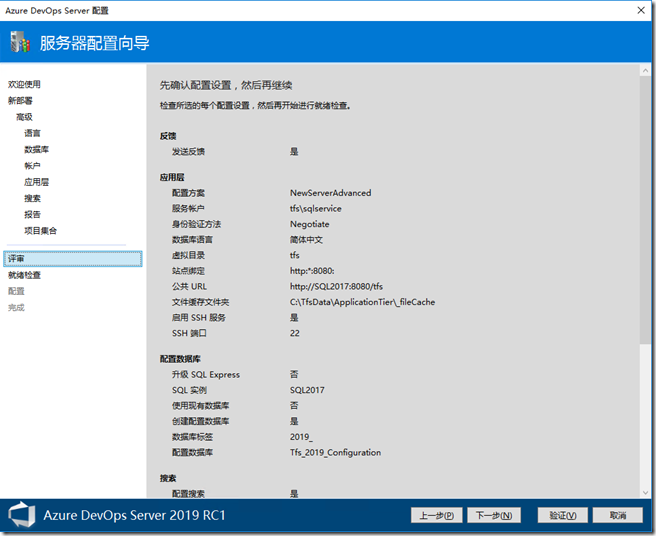
Task: Click the 验证(V) verify button
Action: click(x=563, y=515)
